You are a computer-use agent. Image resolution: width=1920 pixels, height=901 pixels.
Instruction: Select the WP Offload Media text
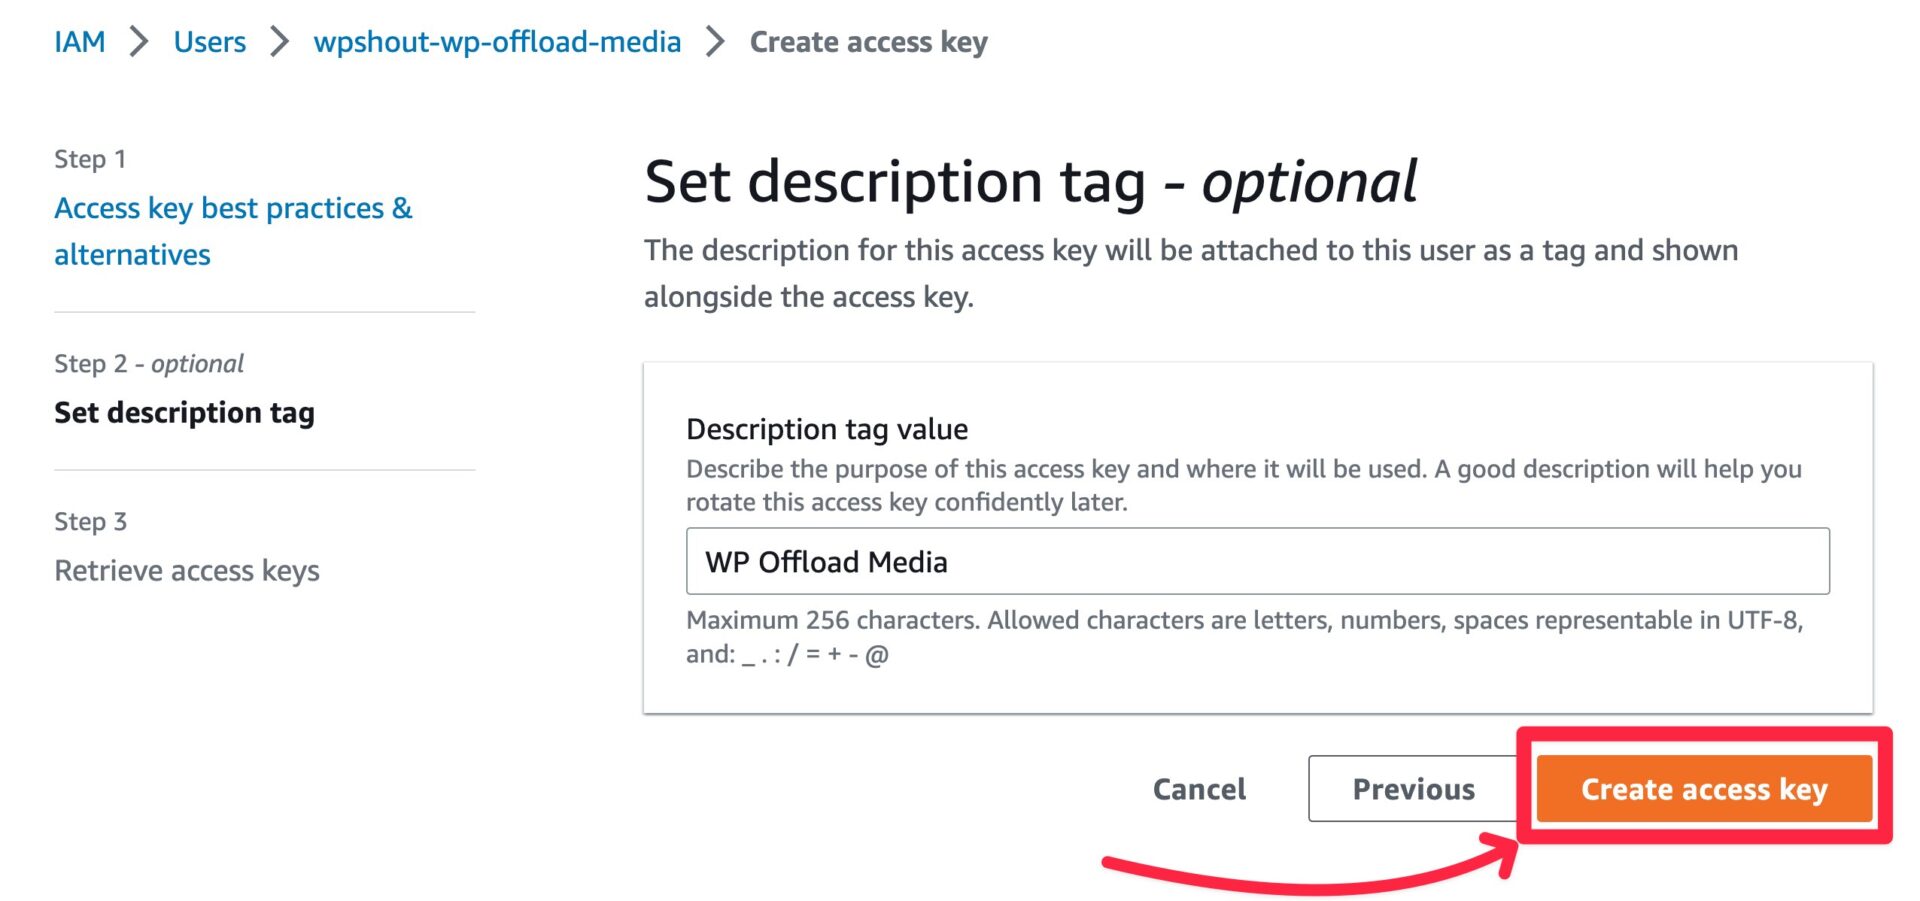click(826, 561)
